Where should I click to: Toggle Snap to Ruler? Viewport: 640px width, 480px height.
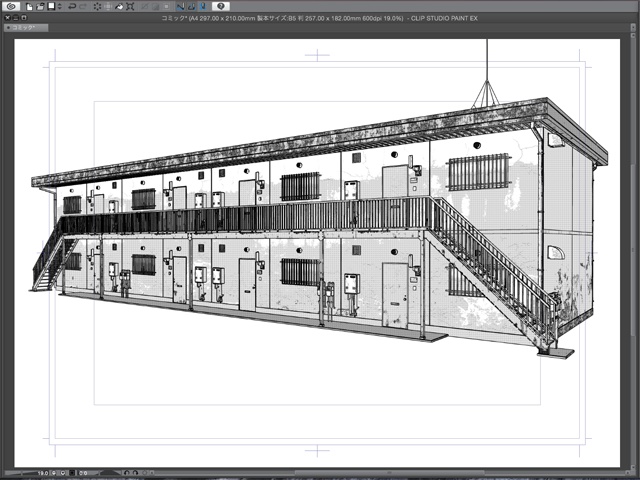(x=180, y=6)
